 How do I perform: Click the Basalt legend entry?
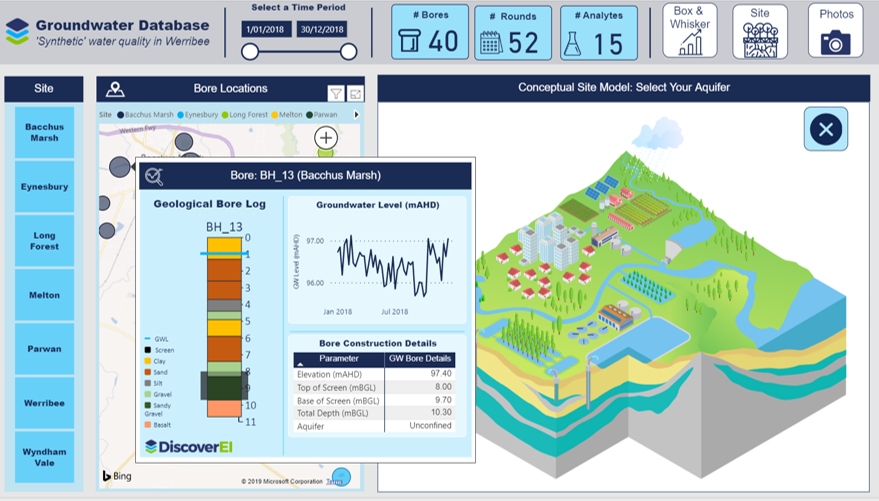pyautogui.click(x=158, y=425)
